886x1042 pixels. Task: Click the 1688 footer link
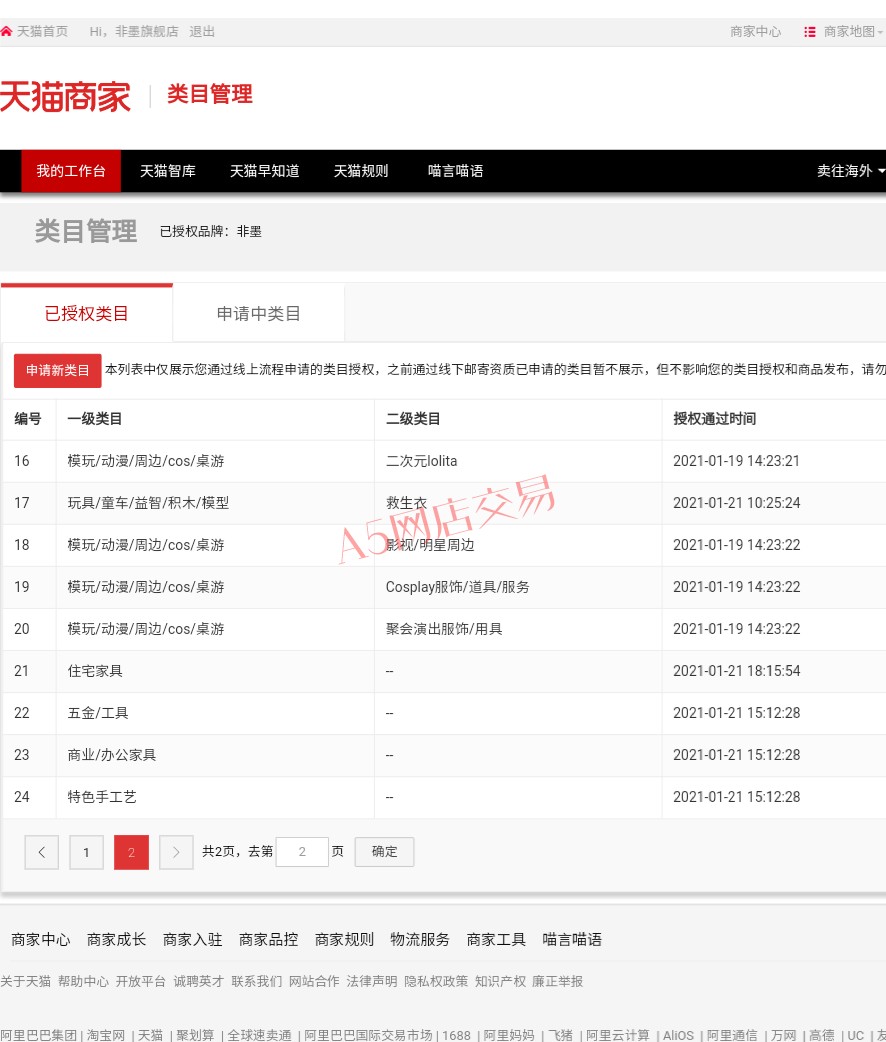tap(457, 1035)
